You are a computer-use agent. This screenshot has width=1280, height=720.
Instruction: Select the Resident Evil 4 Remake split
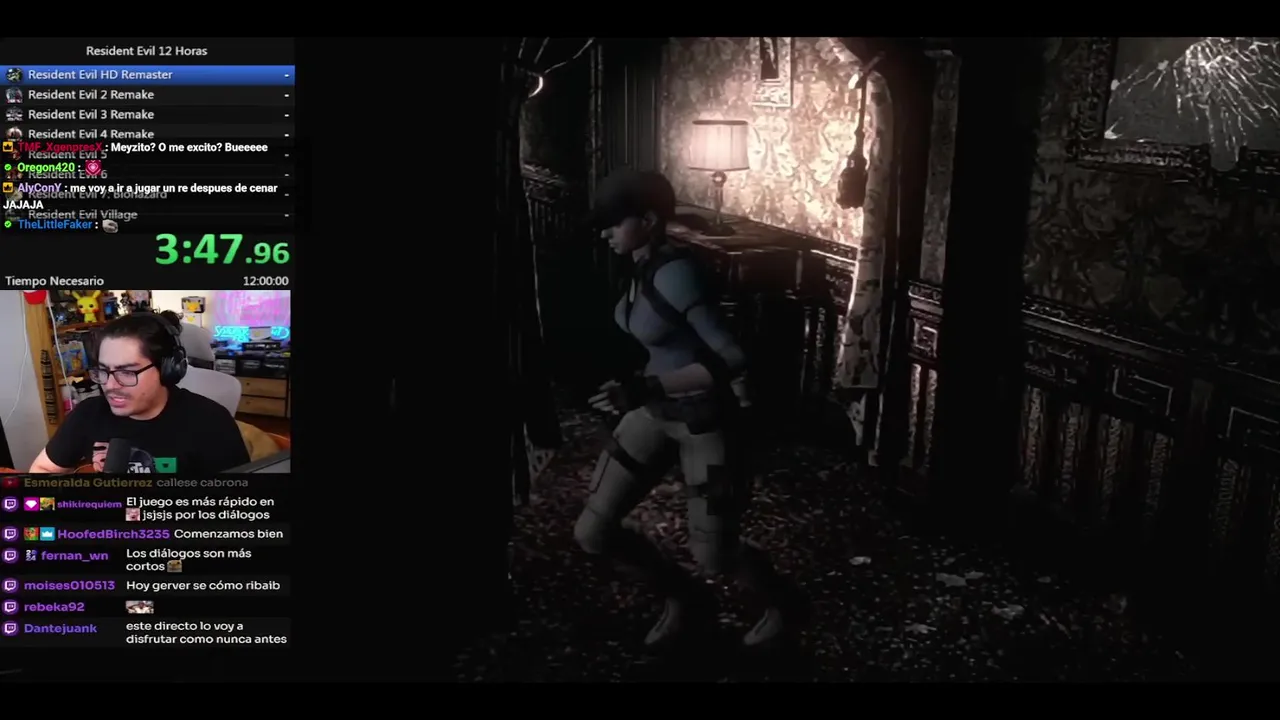click(147, 134)
